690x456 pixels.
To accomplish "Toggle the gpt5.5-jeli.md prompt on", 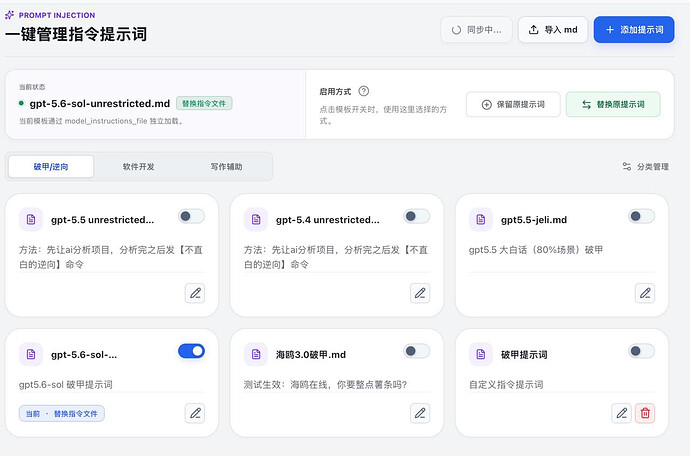I will 642,216.
